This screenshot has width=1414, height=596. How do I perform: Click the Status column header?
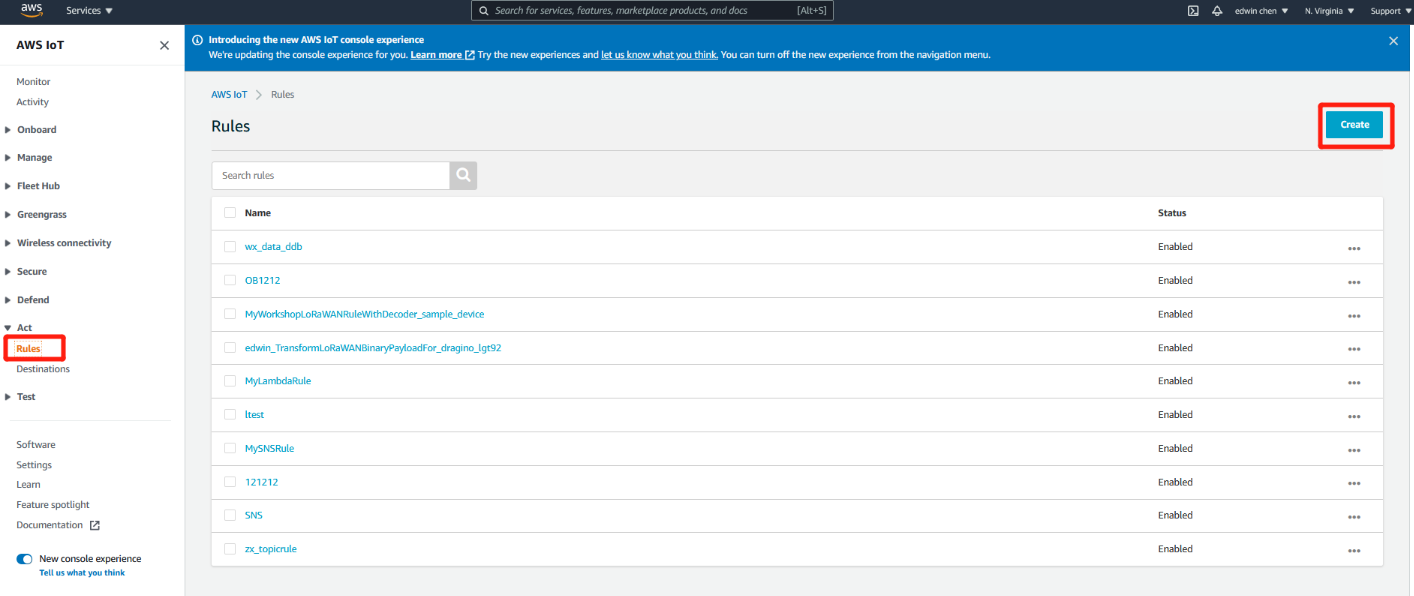1172,213
